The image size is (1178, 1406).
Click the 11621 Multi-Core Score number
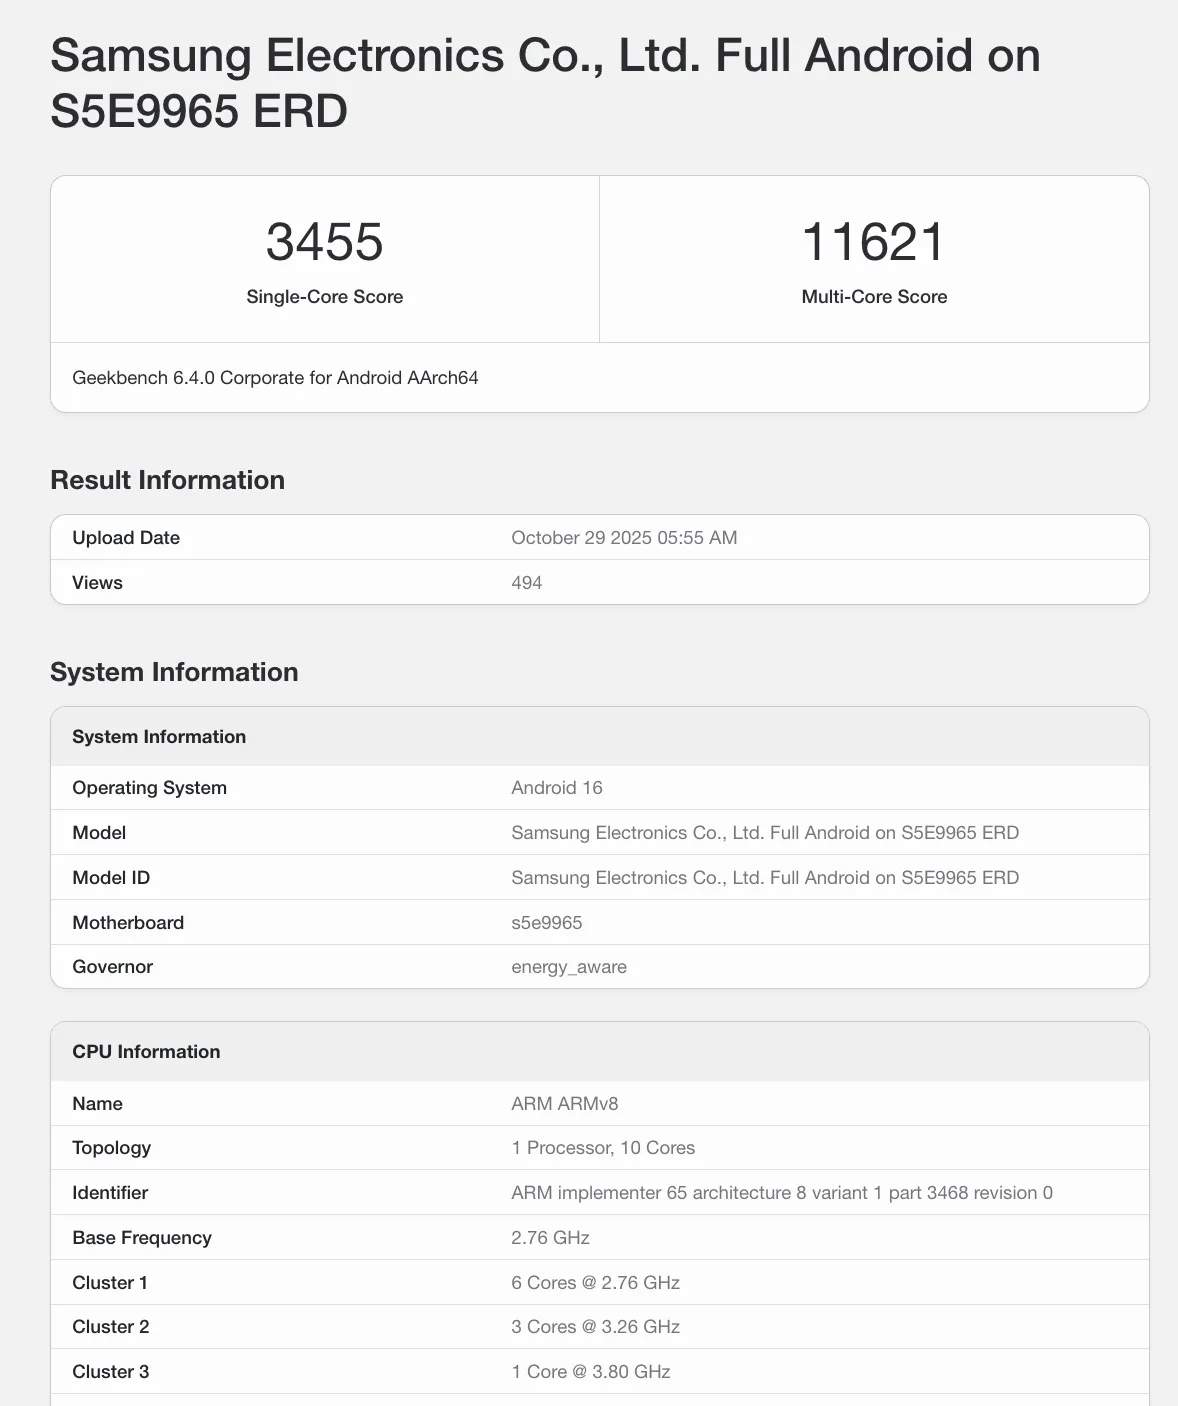(x=873, y=242)
